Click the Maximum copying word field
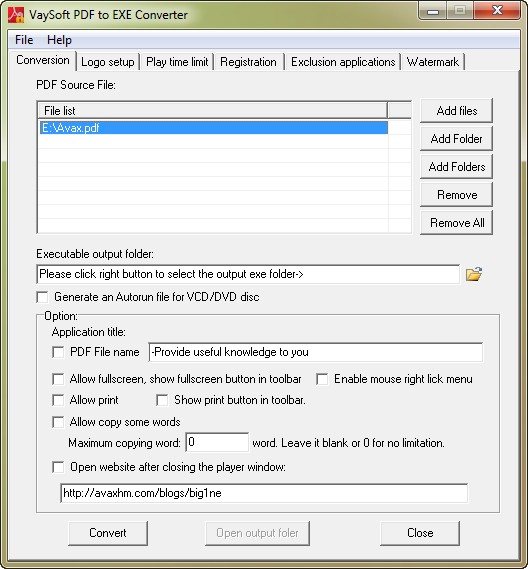This screenshot has height=569, width=528. click(x=217, y=442)
